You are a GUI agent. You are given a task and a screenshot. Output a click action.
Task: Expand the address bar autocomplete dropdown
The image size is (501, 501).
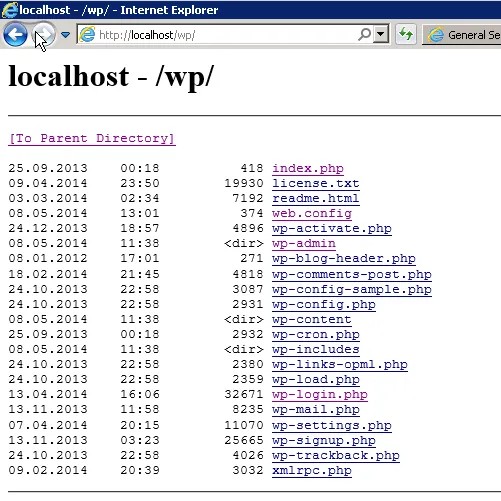pyautogui.click(x=380, y=34)
